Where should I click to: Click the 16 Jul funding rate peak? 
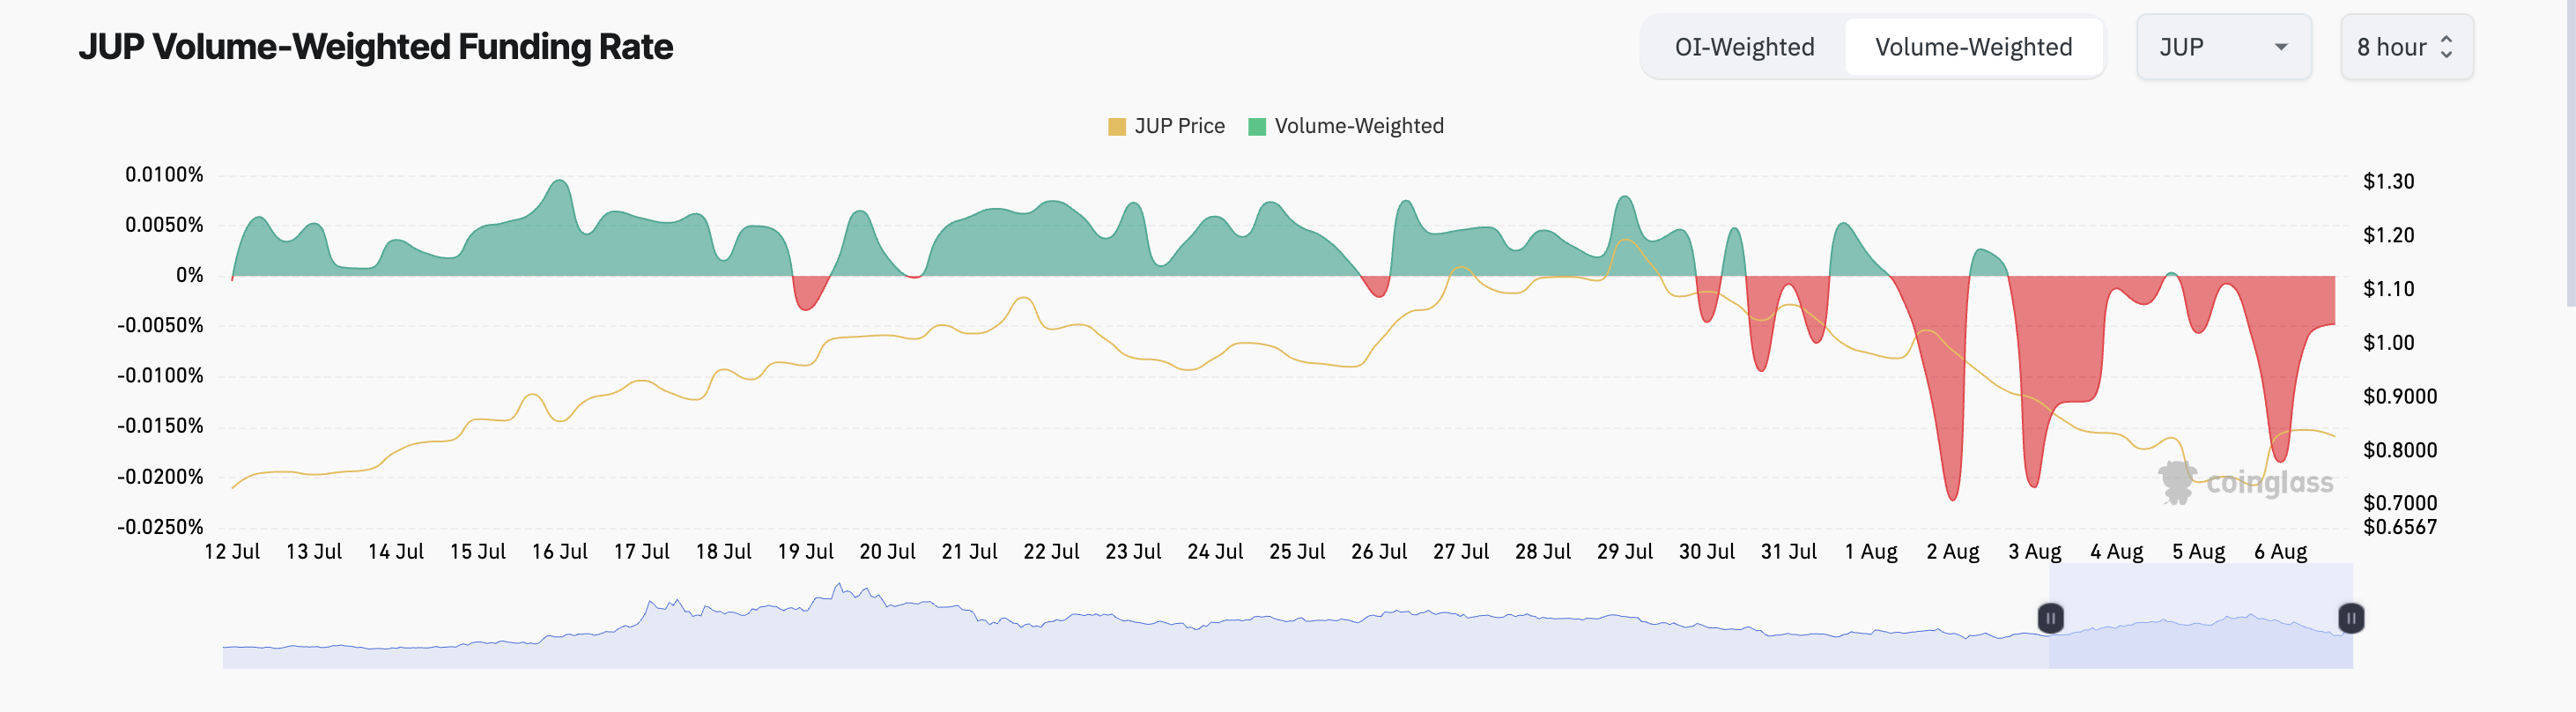[560, 182]
